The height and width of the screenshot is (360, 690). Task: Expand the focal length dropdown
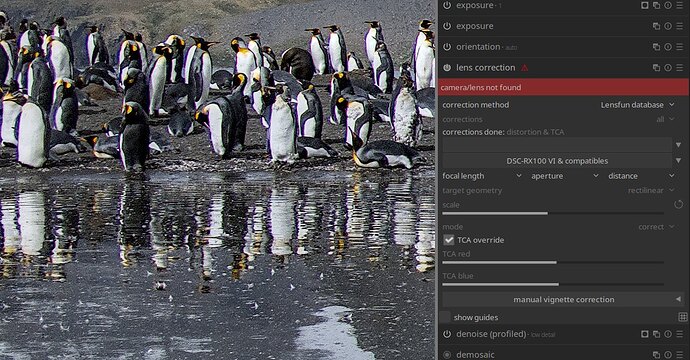[482, 176]
